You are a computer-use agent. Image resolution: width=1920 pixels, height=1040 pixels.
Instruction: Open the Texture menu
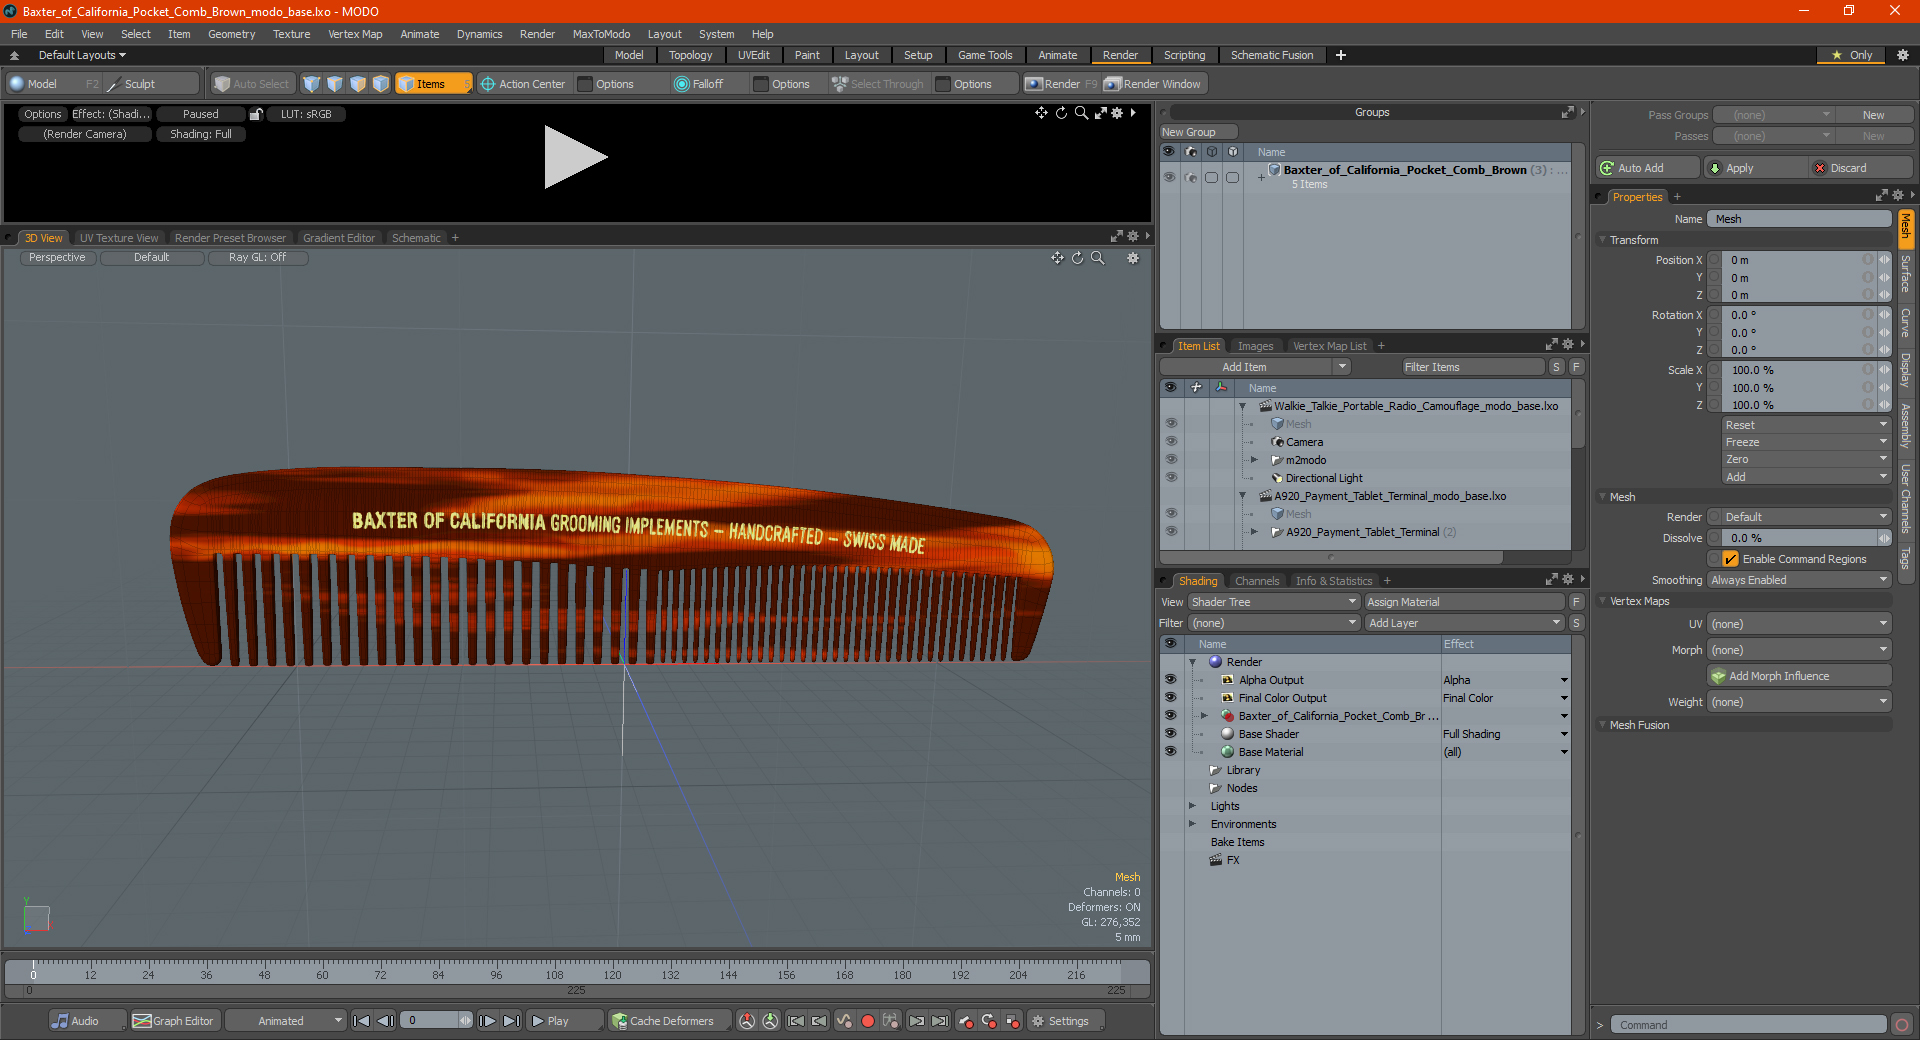292,34
